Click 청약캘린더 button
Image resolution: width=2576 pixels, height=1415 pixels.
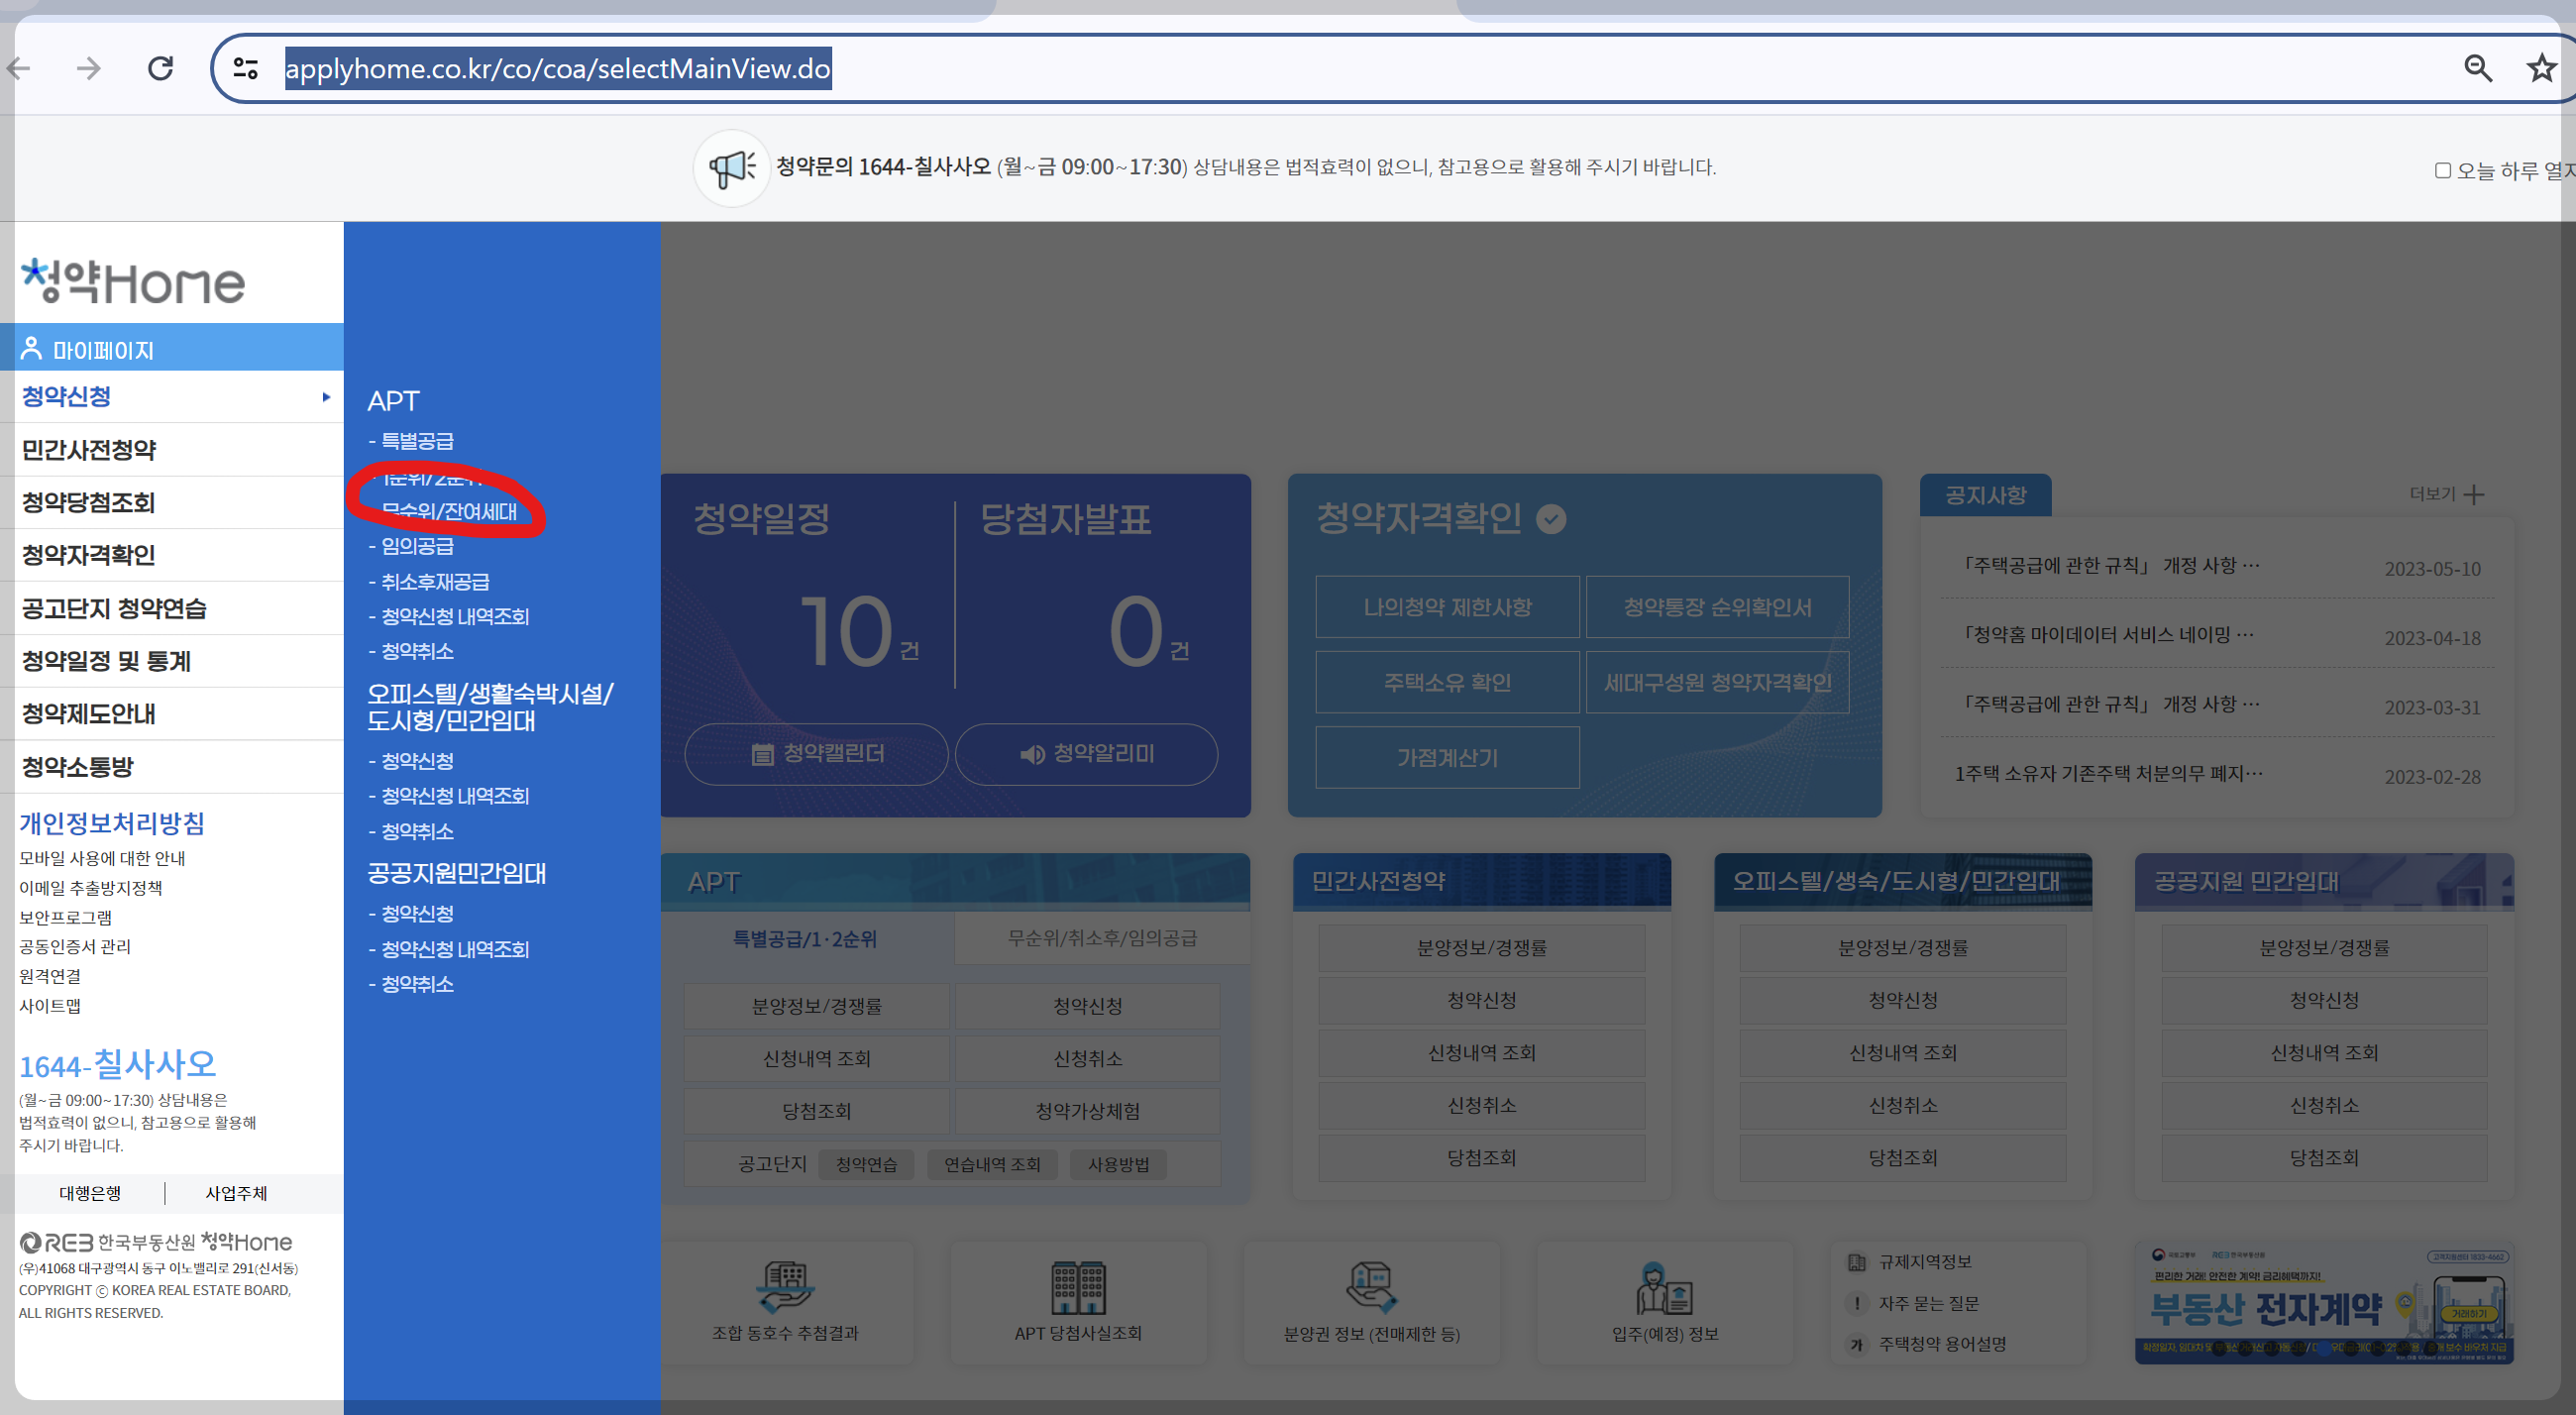coord(817,754)
